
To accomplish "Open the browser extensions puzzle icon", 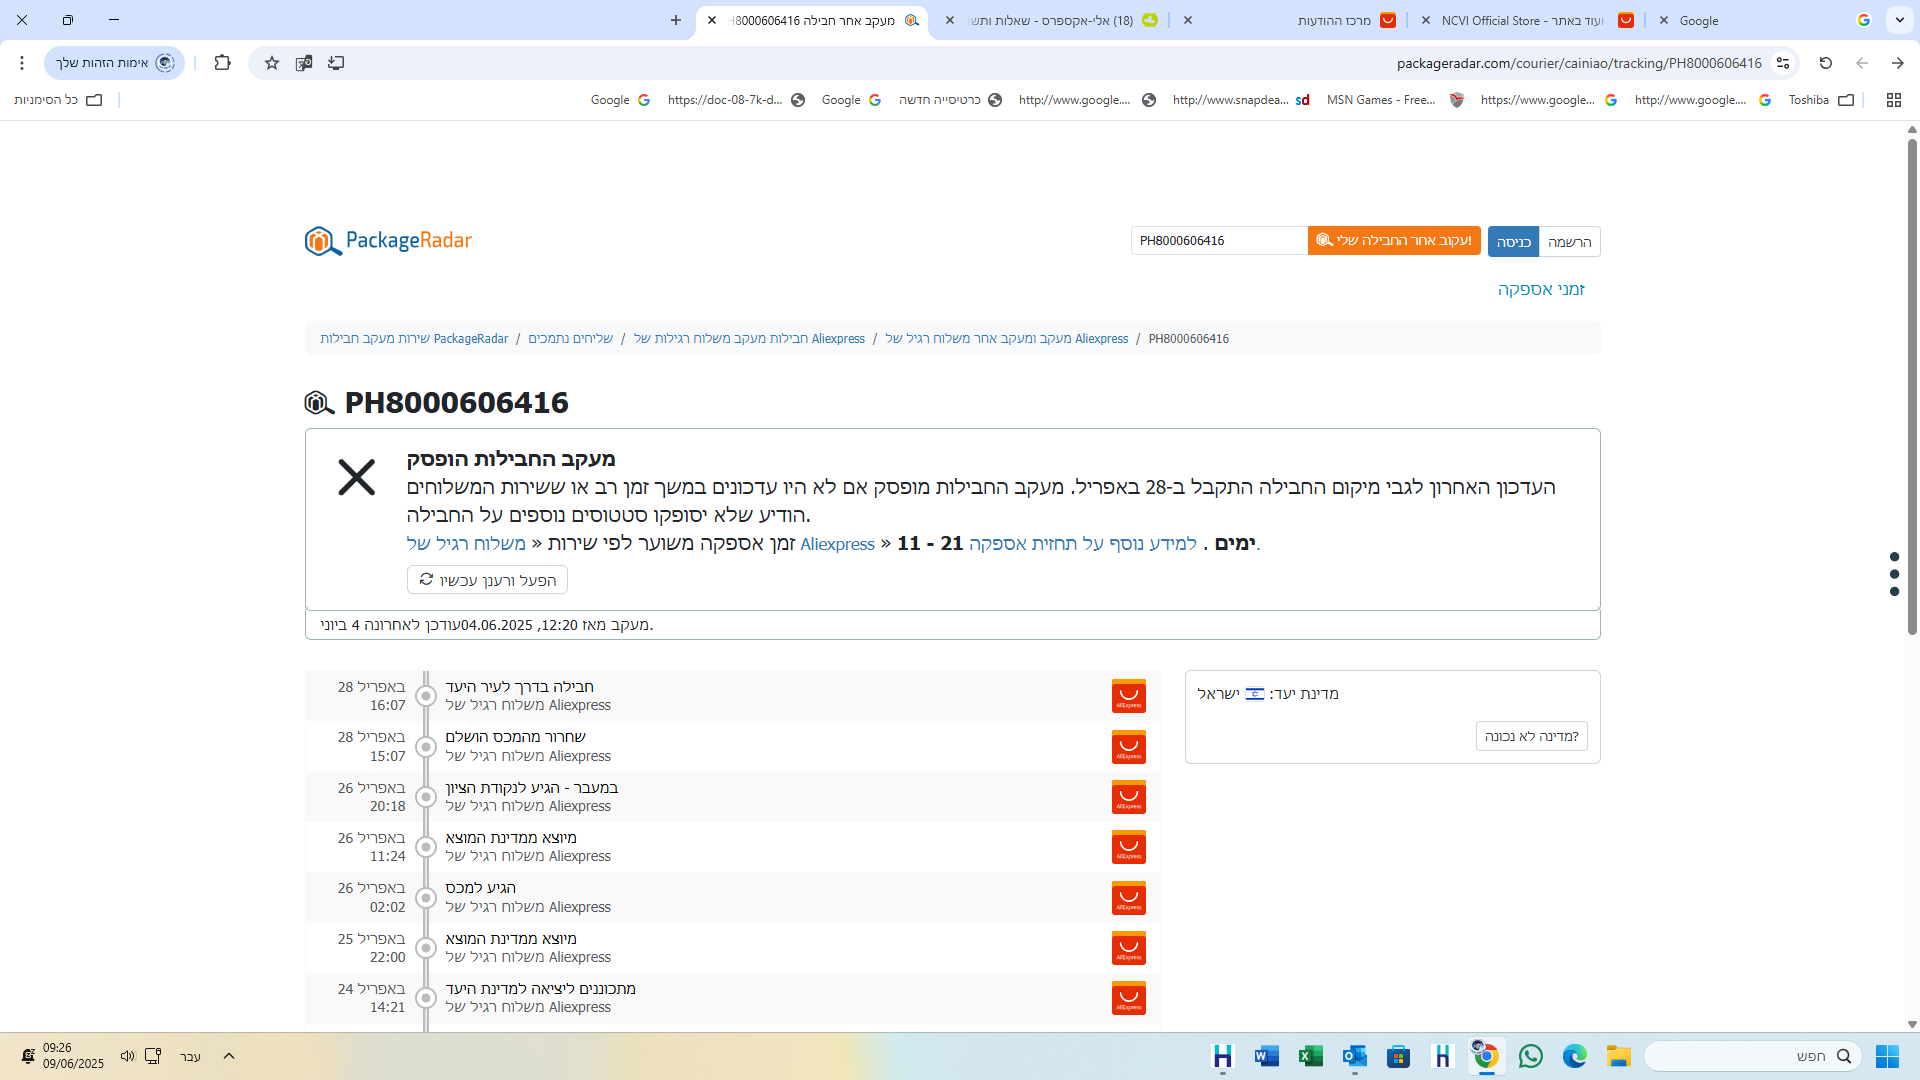I will [223, 63].
